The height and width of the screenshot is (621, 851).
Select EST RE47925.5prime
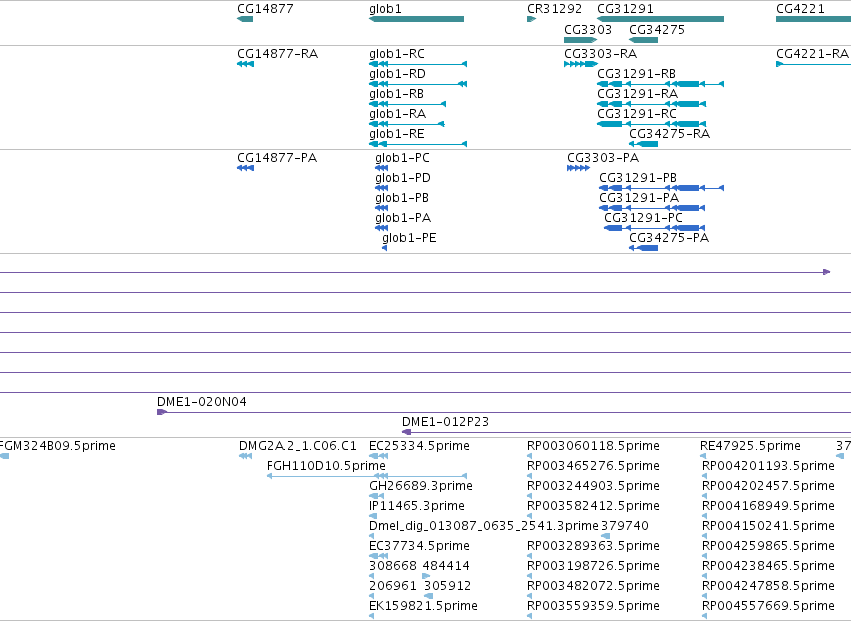click(703, 456)
